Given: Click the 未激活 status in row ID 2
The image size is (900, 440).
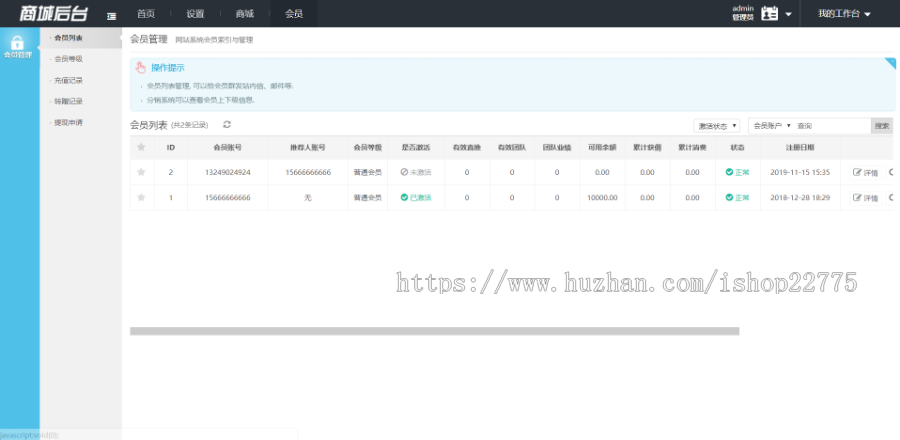Looking at the screenshot, I should [x=416, y=172].
